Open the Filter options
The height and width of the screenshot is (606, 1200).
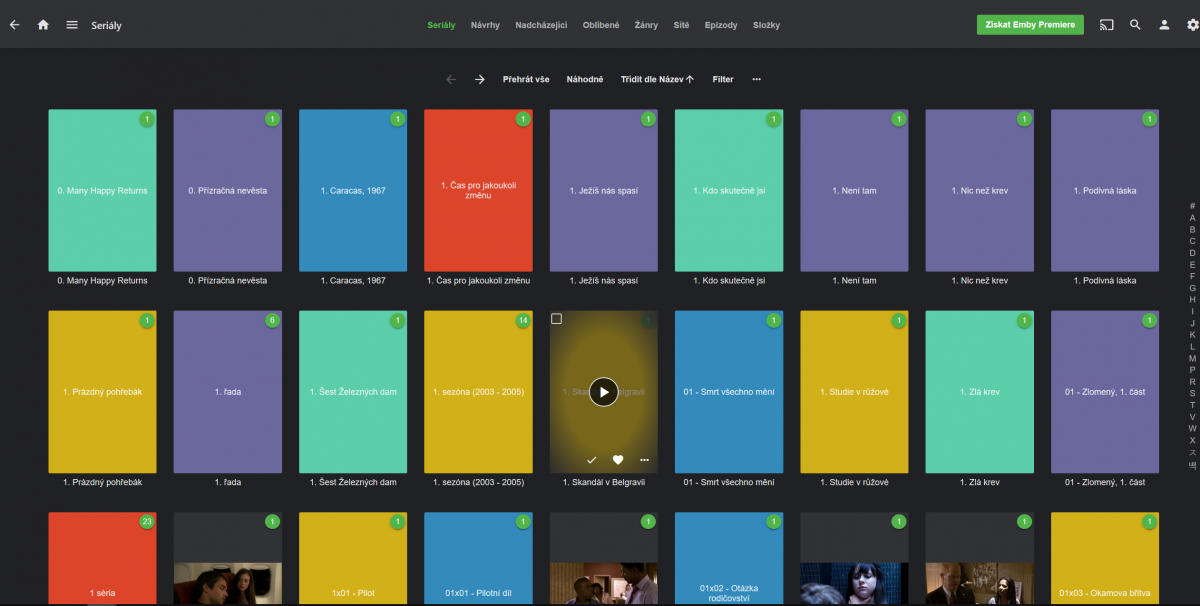coord(723,79)
